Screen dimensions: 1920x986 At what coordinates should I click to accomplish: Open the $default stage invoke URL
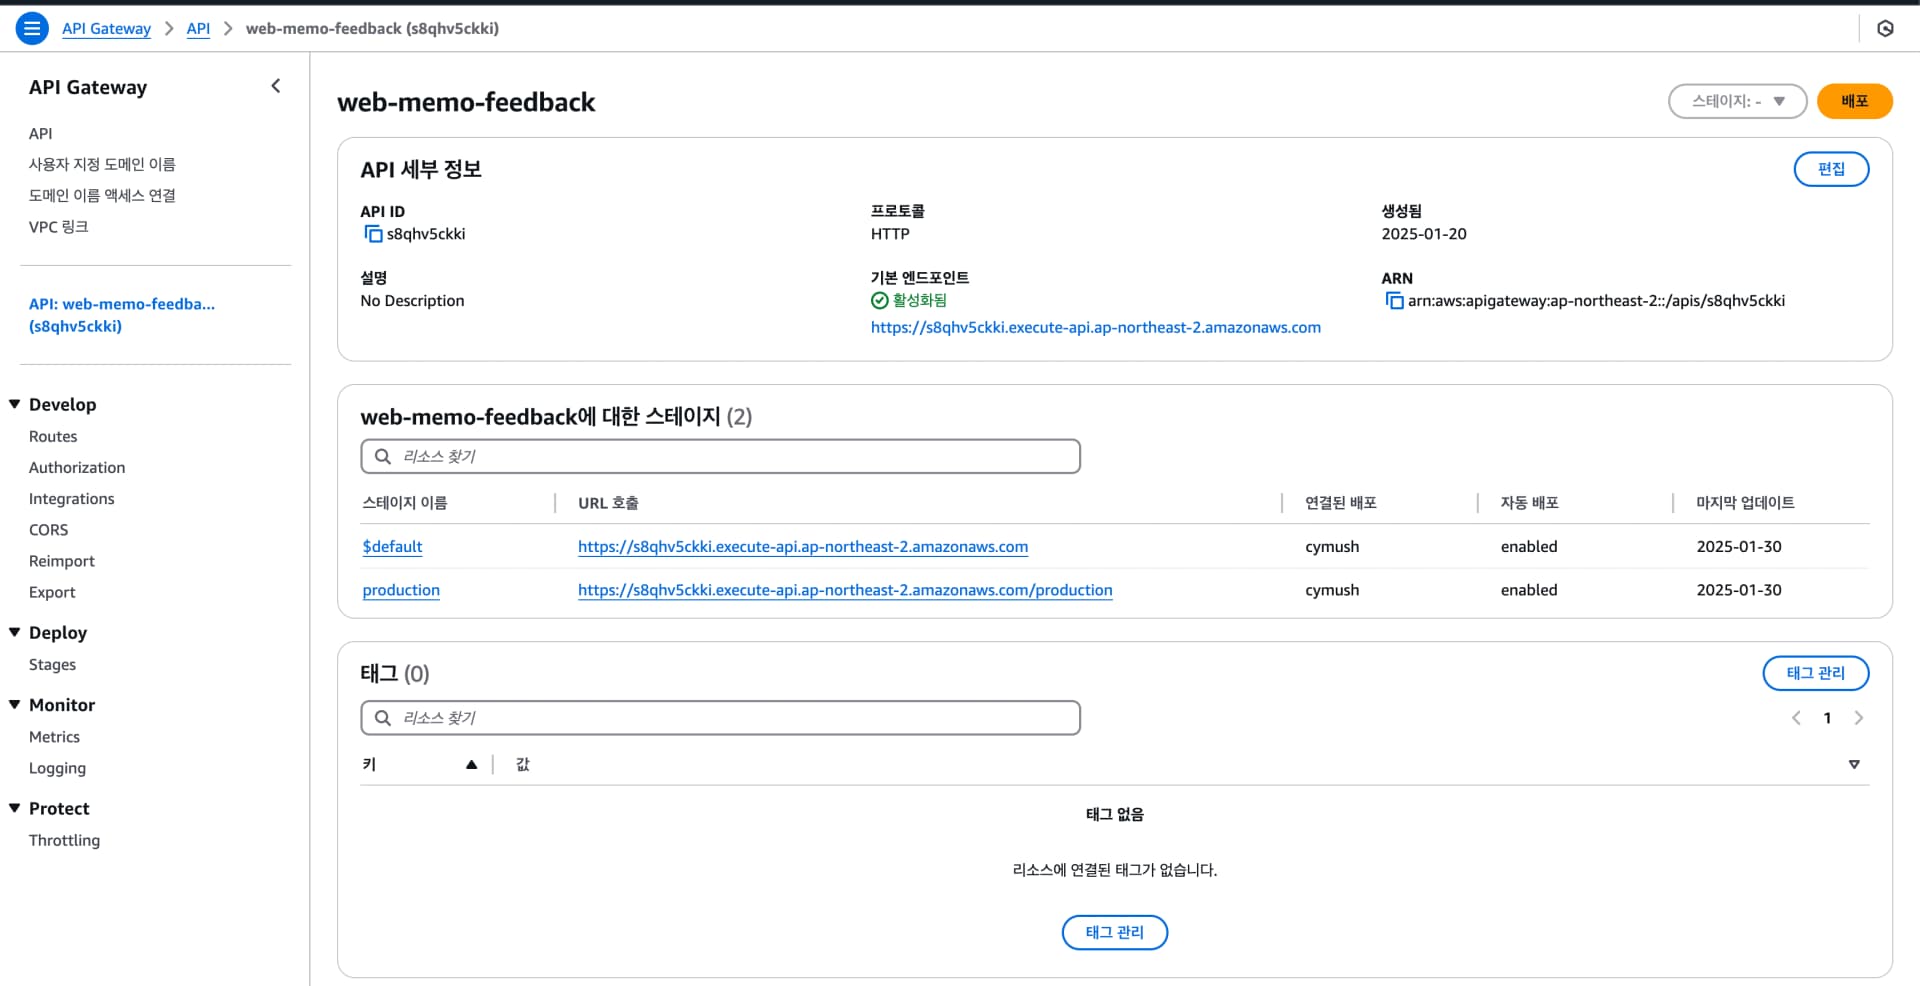(x=803, y=547)
